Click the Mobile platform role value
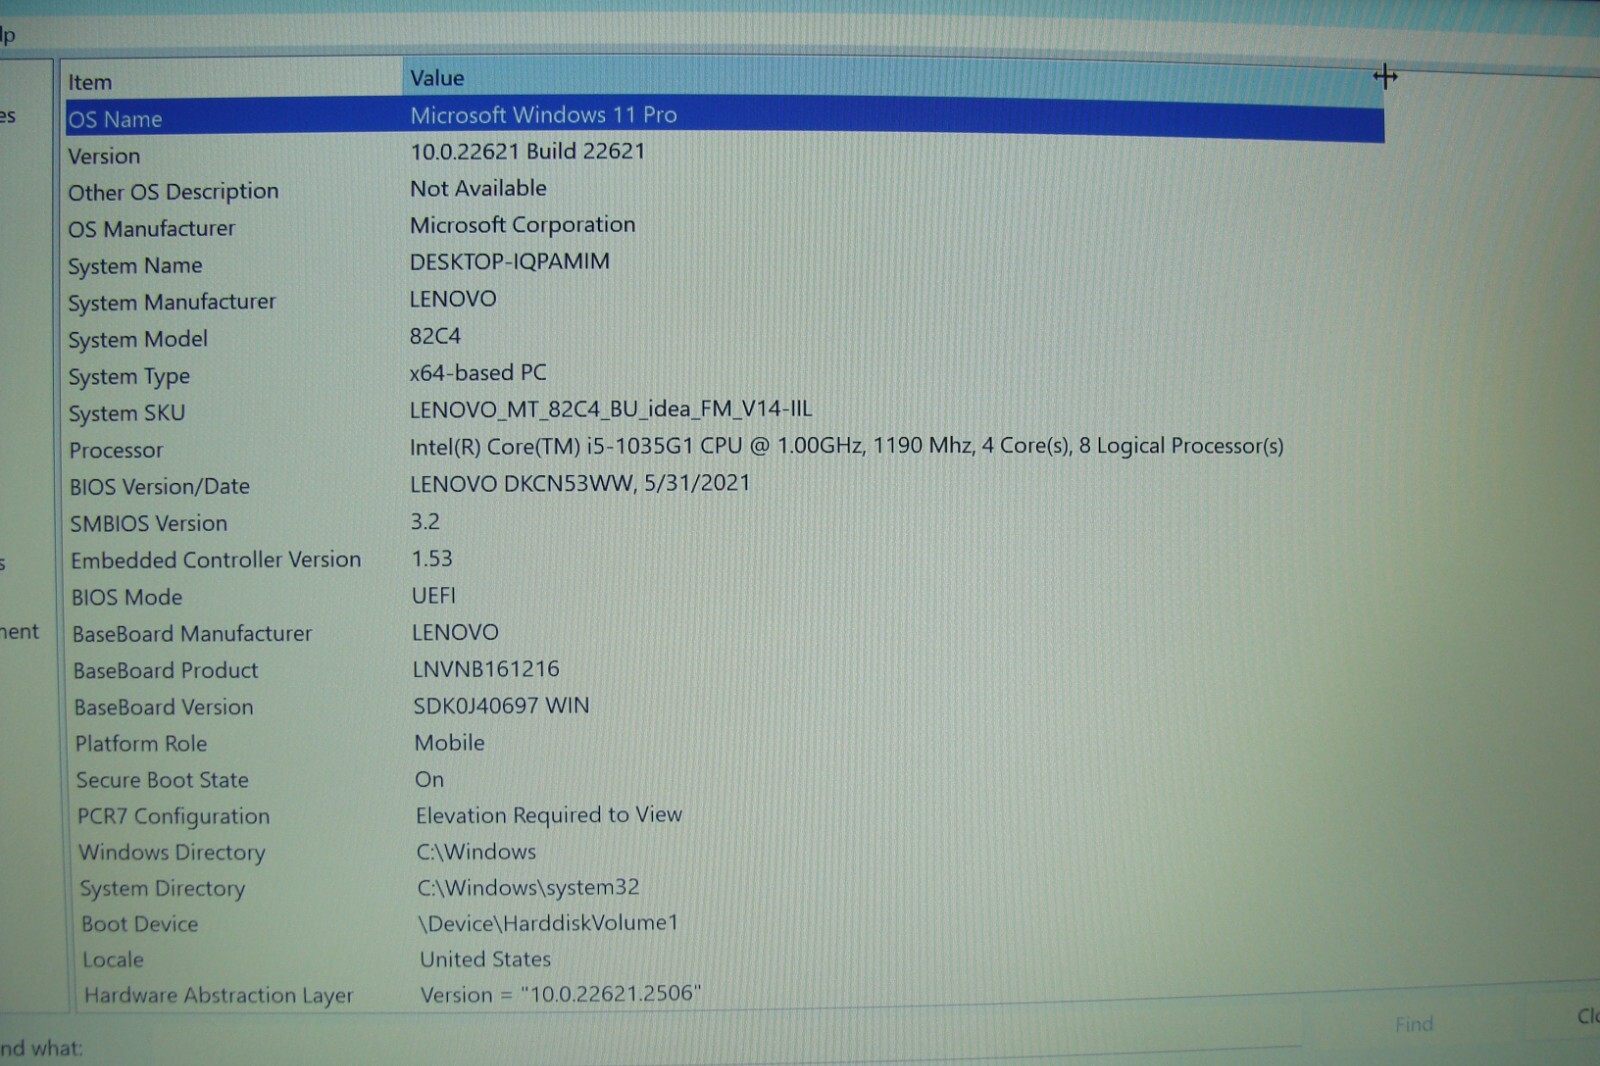The image size is (1600, 1066). point(450,742)
